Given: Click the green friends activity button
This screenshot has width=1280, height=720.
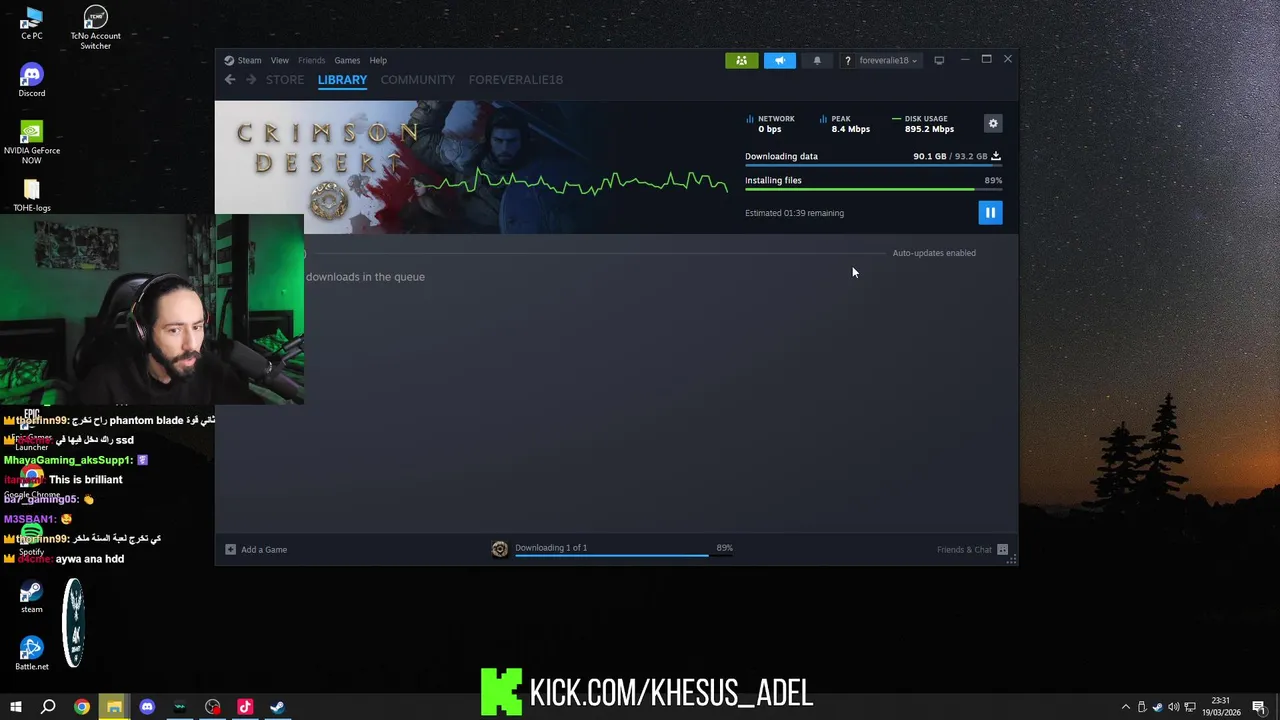Looking at the screenshot, I should (x=741, y=60).
